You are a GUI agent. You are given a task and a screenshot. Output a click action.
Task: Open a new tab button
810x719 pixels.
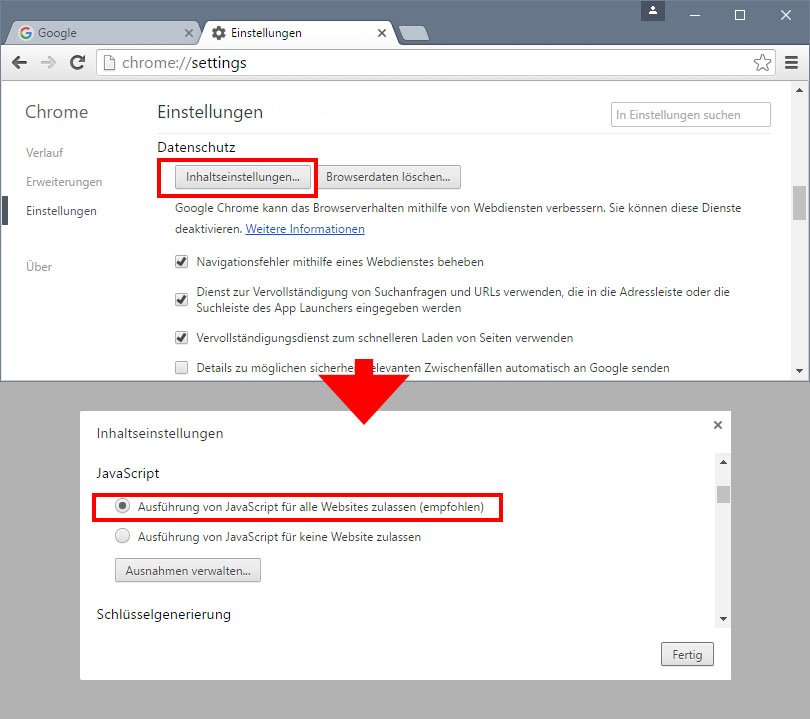click(x=413, y=34)
